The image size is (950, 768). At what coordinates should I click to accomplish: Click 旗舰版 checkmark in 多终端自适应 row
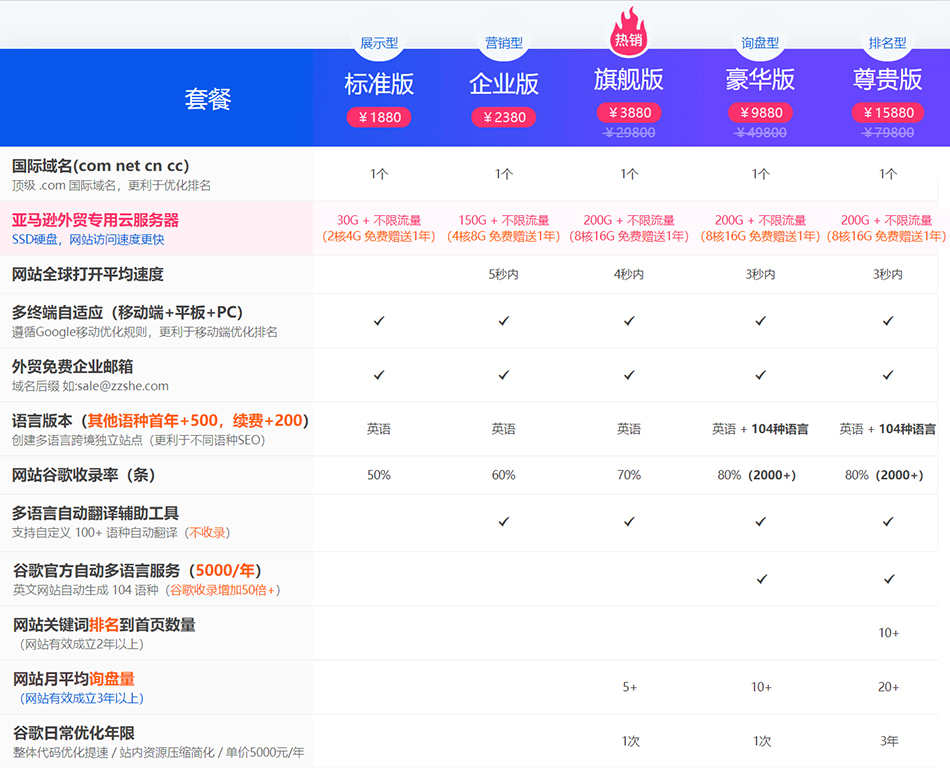629,320
